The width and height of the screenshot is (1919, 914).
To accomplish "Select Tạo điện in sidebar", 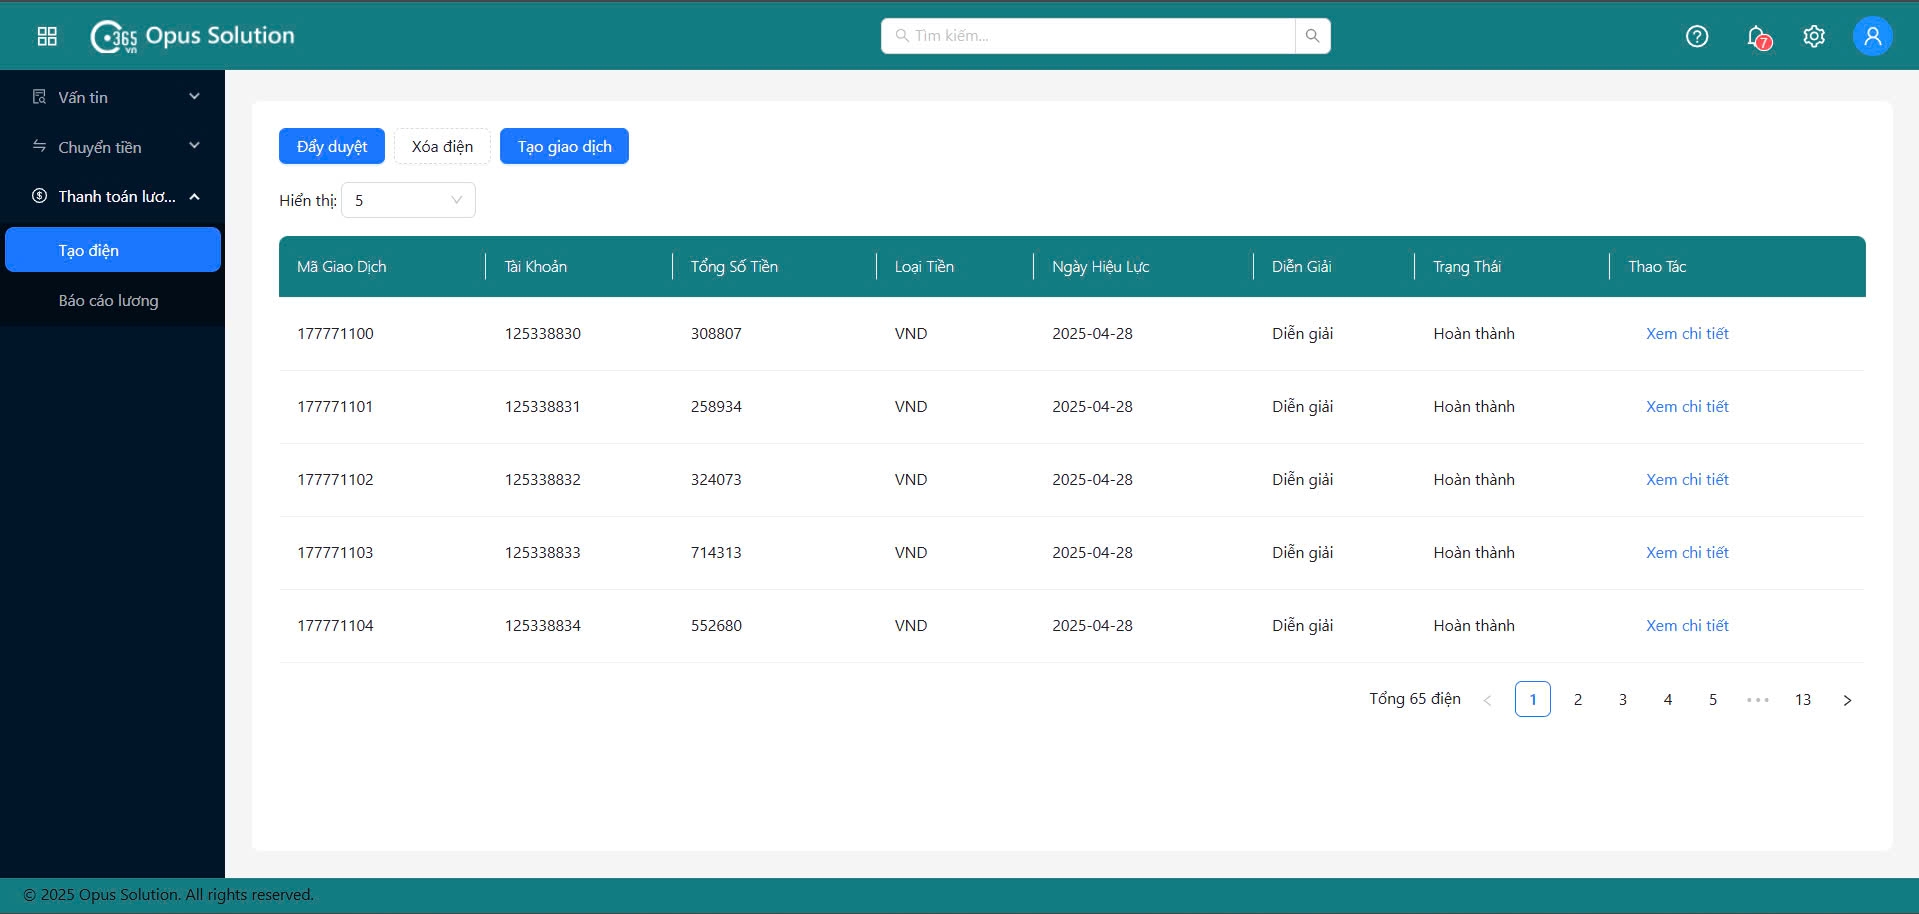I will click(112, 250).
